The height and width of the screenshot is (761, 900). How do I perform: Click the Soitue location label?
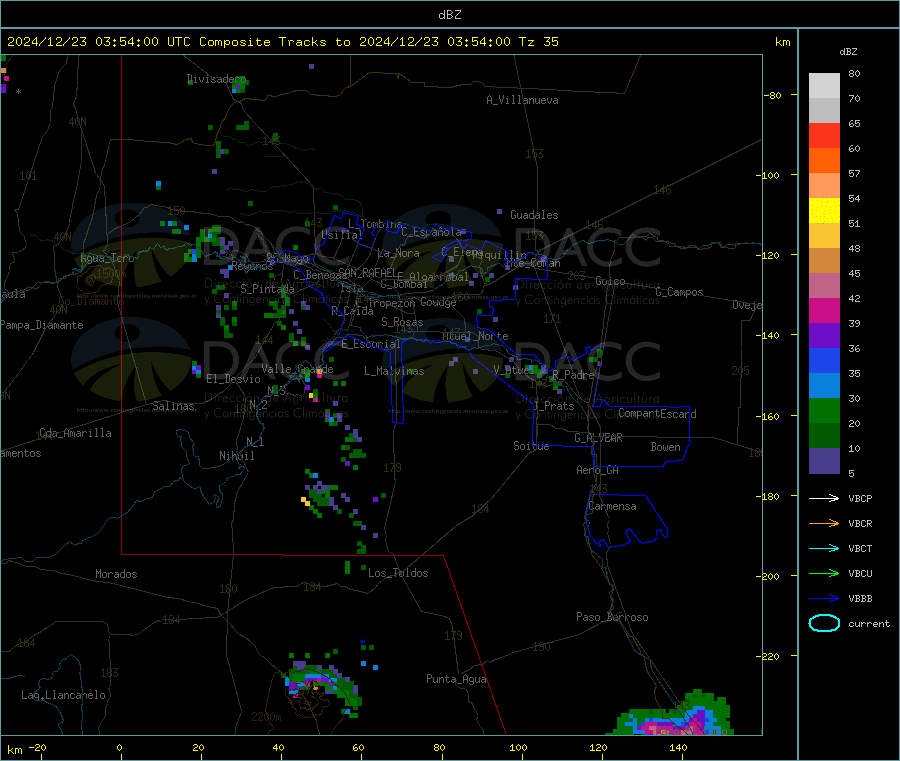(531, 446)
